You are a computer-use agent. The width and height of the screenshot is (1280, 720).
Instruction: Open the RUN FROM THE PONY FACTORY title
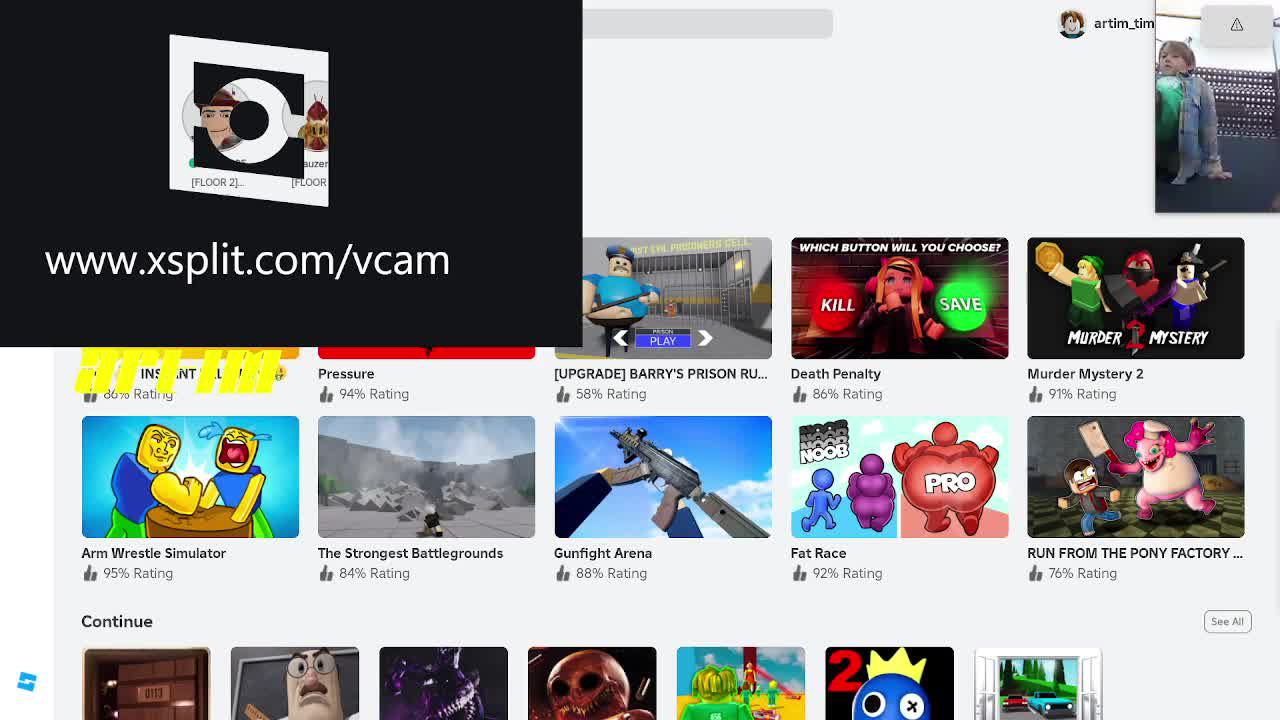[1135, 553]
